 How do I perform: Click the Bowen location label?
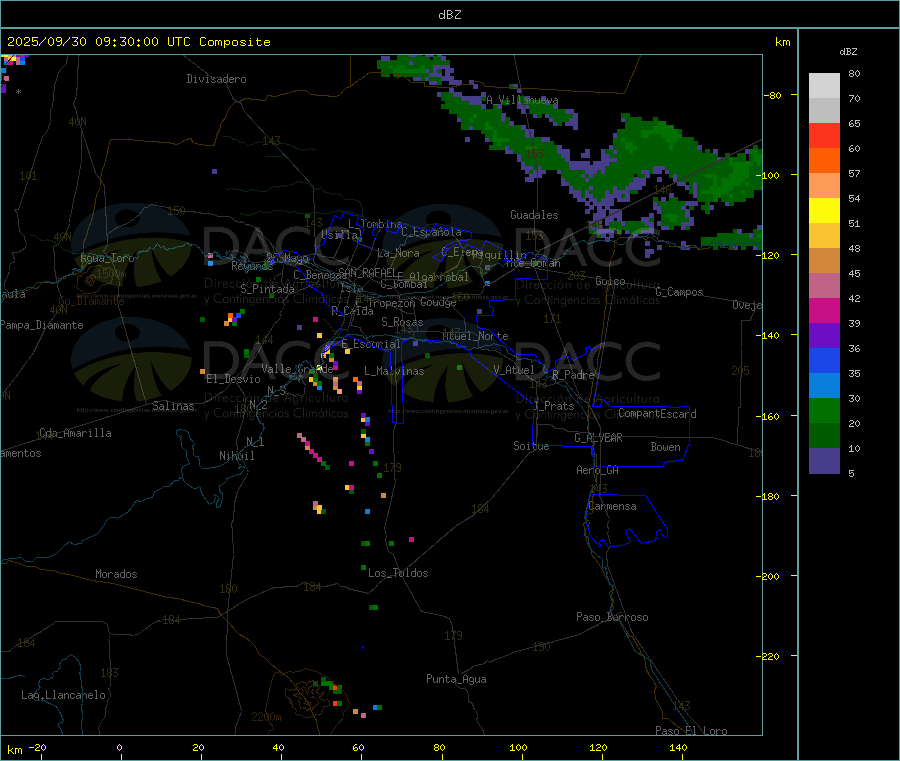[x=666, y=447]
